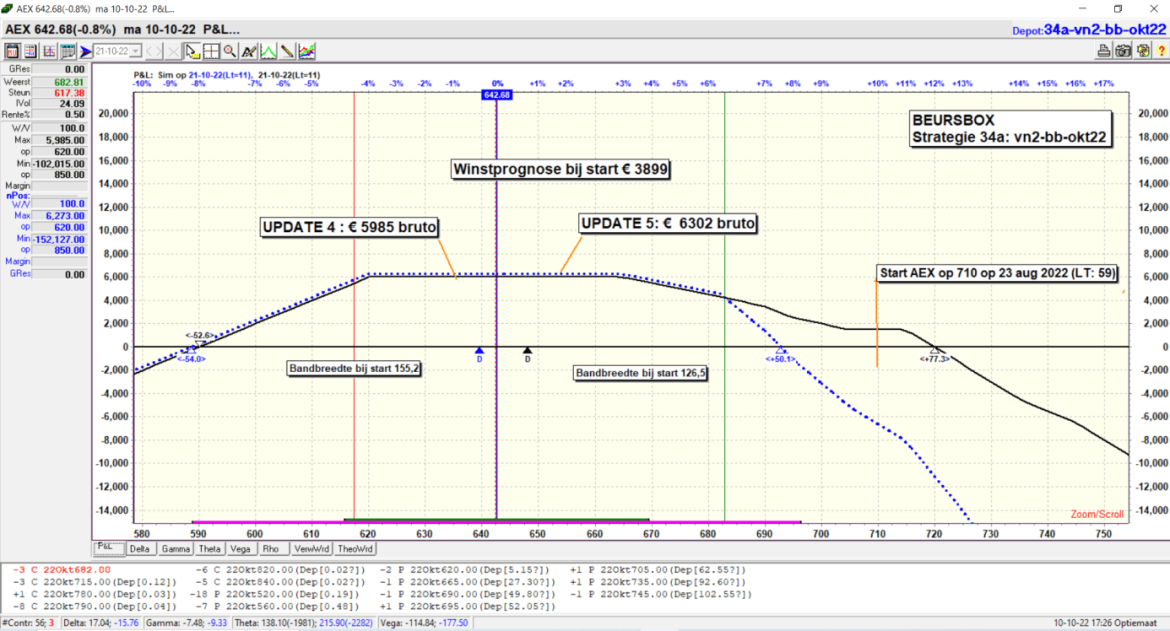Click the blue D marker on zero line

479,354
